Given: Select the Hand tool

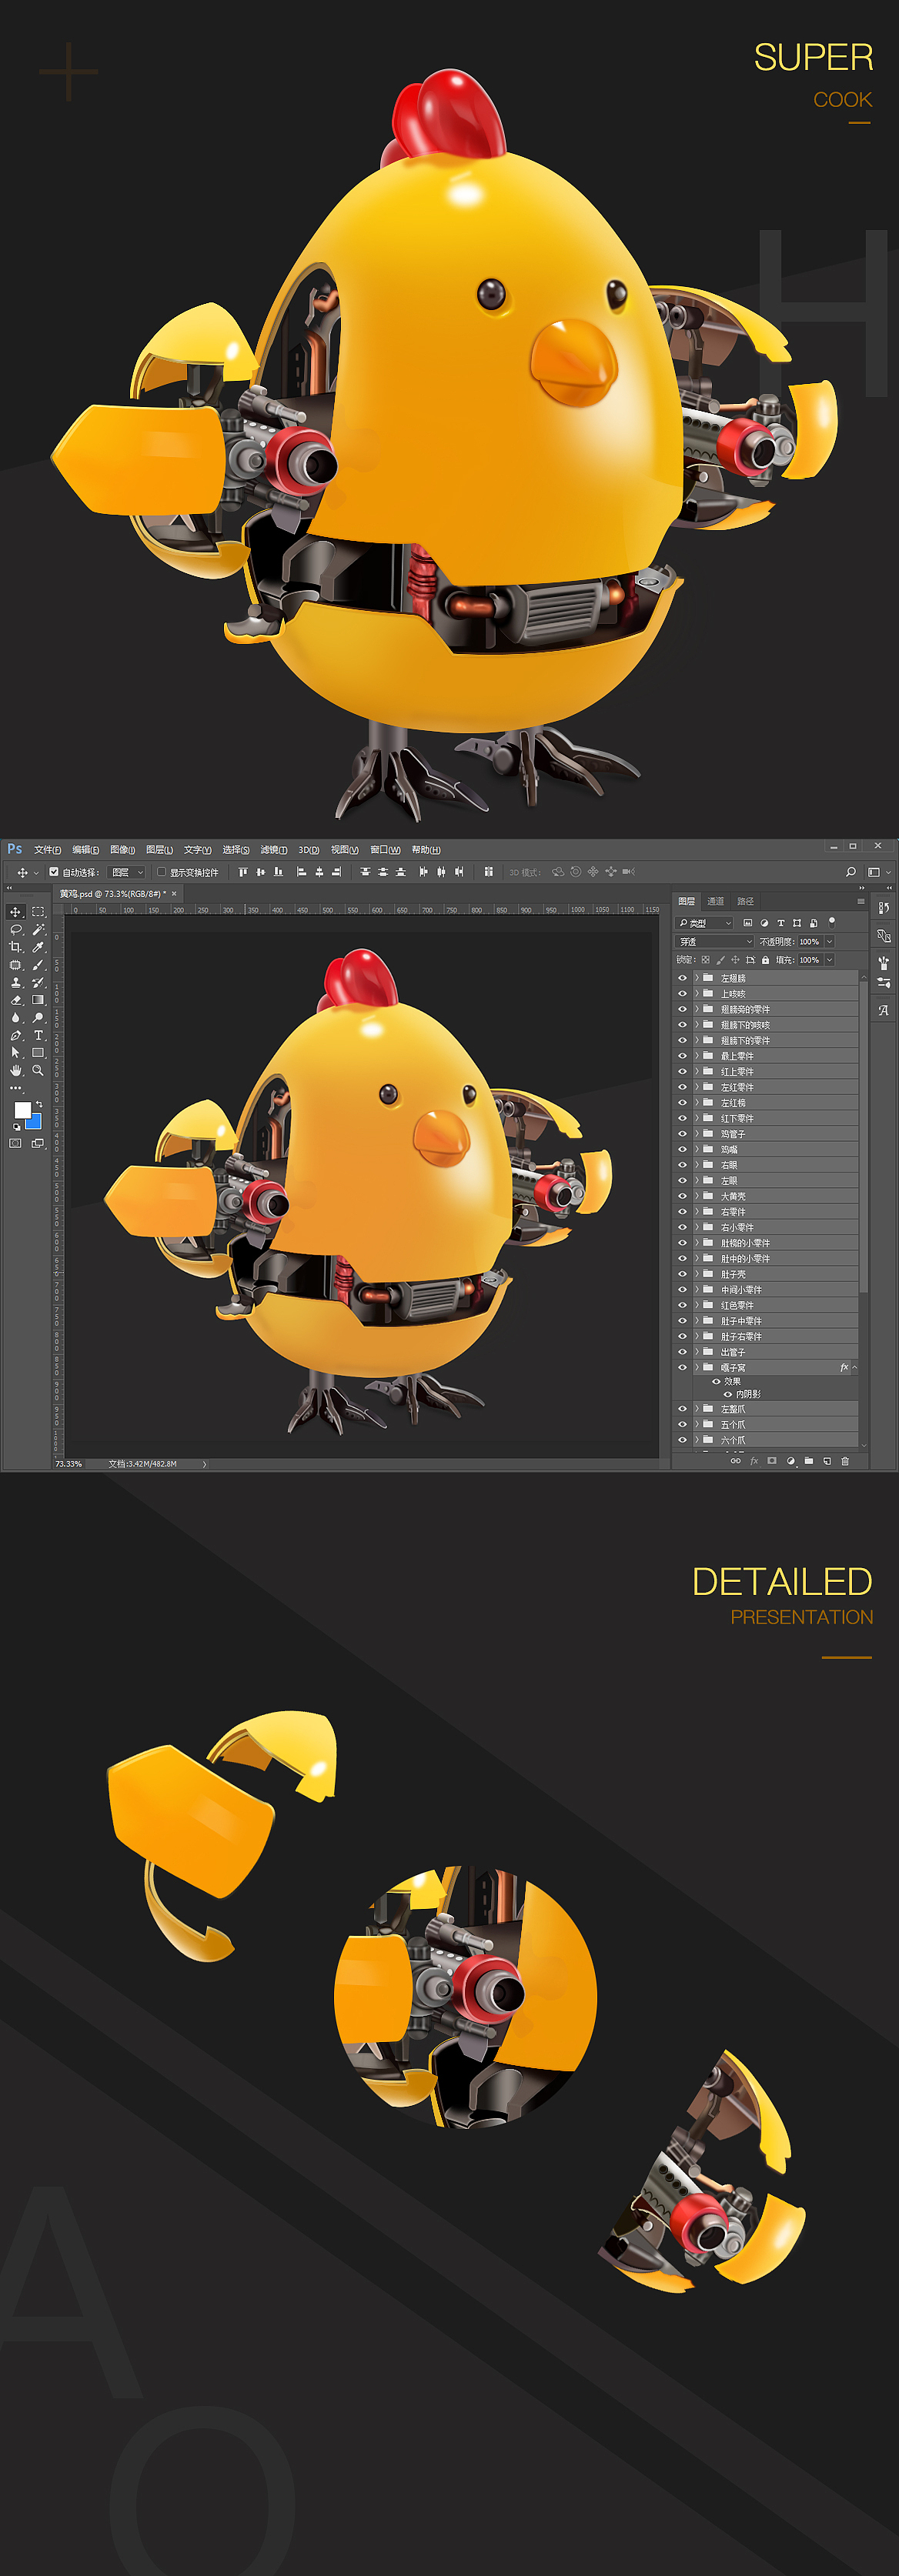Looking at the screenshot, I should point(15,1070).
